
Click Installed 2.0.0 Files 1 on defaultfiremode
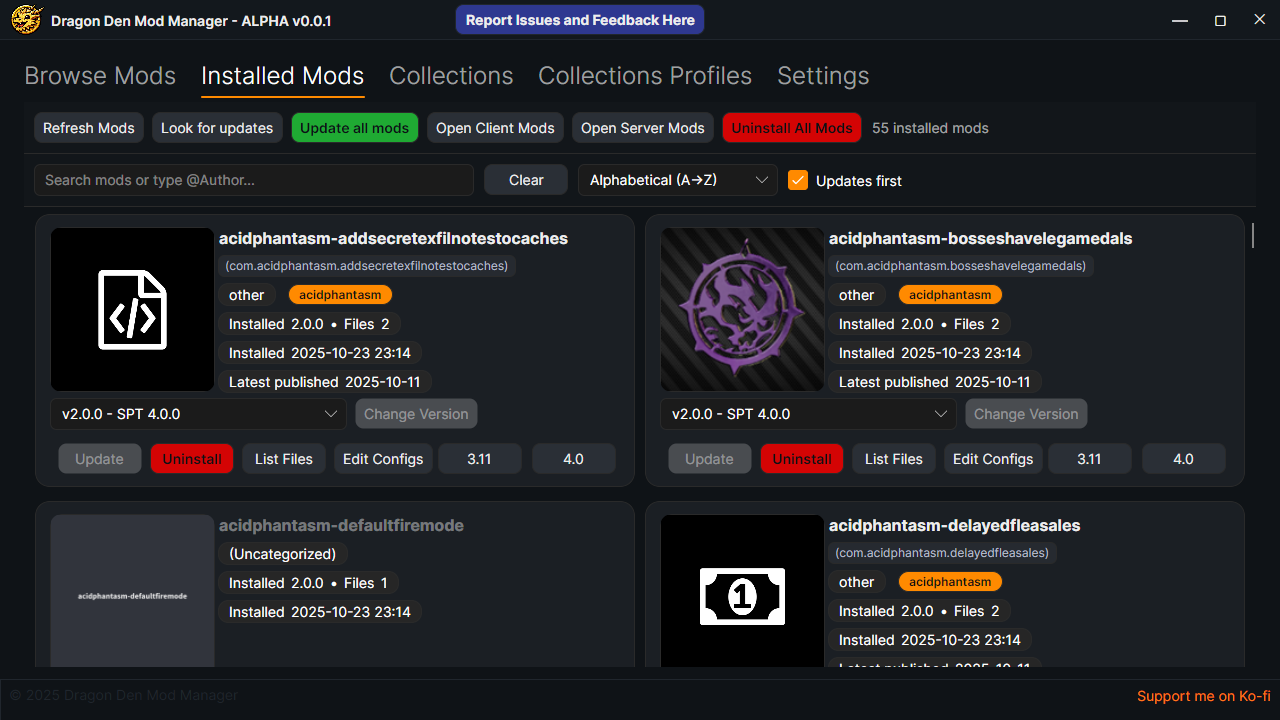(x=309, y=583)
